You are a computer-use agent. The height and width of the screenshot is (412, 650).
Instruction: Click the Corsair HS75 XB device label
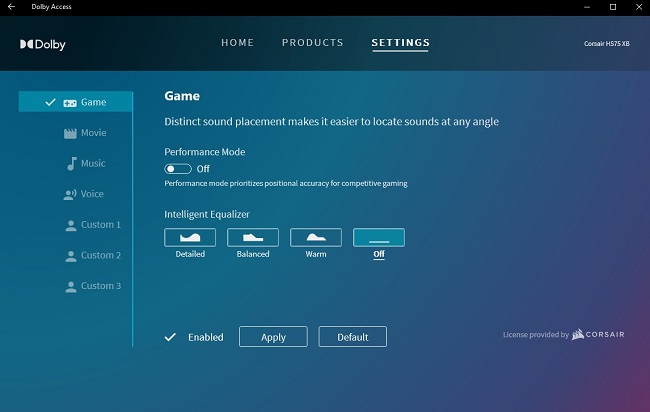click(x=606, y=44)
